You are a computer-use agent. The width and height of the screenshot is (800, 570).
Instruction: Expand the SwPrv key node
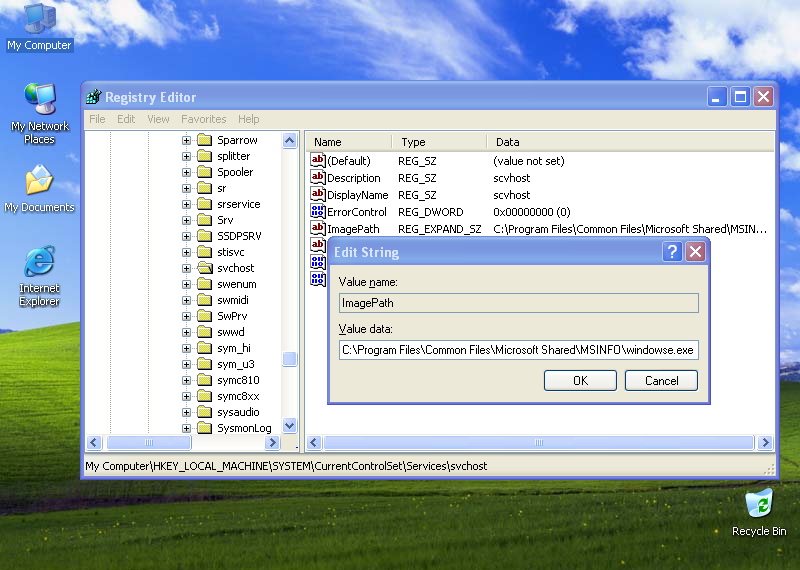click(x=186, y=316)
